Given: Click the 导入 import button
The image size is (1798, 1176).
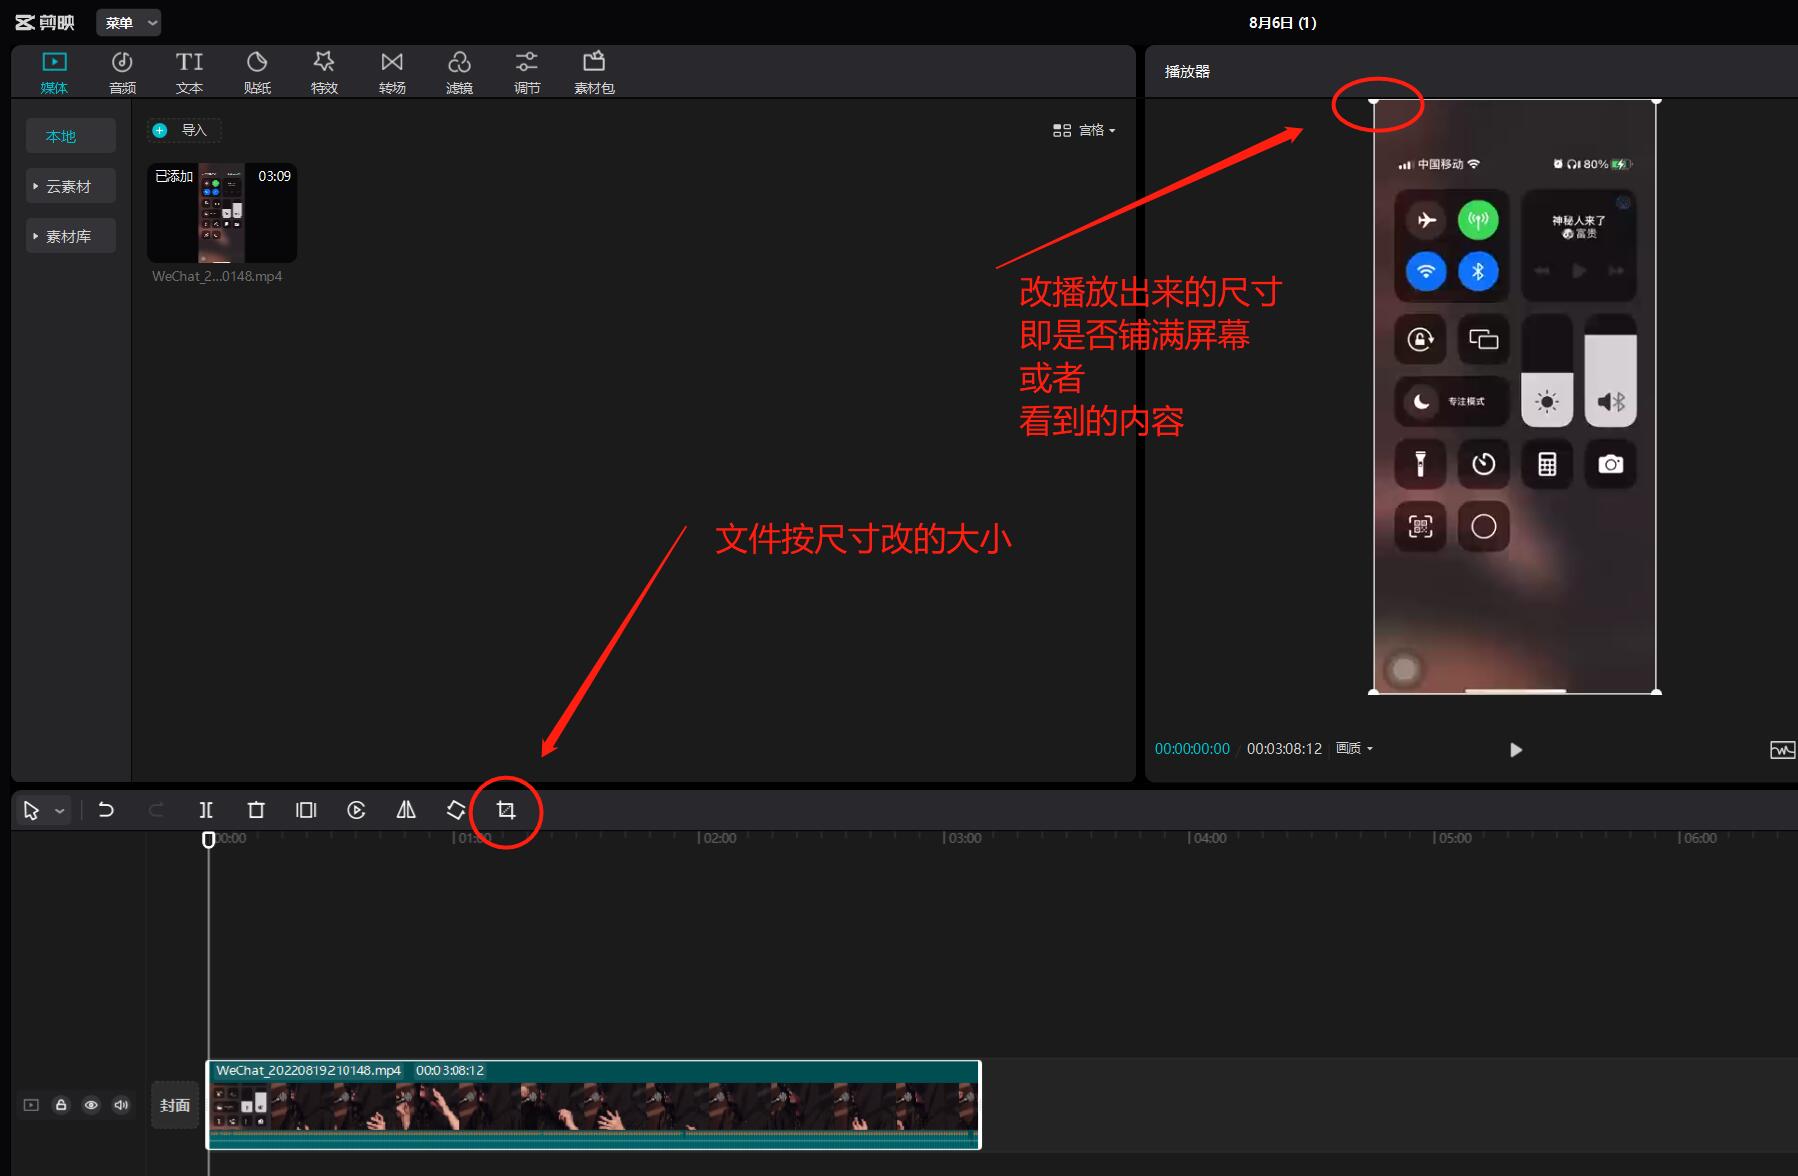Looking at the screenshot, I should click(x=184, y=130).
